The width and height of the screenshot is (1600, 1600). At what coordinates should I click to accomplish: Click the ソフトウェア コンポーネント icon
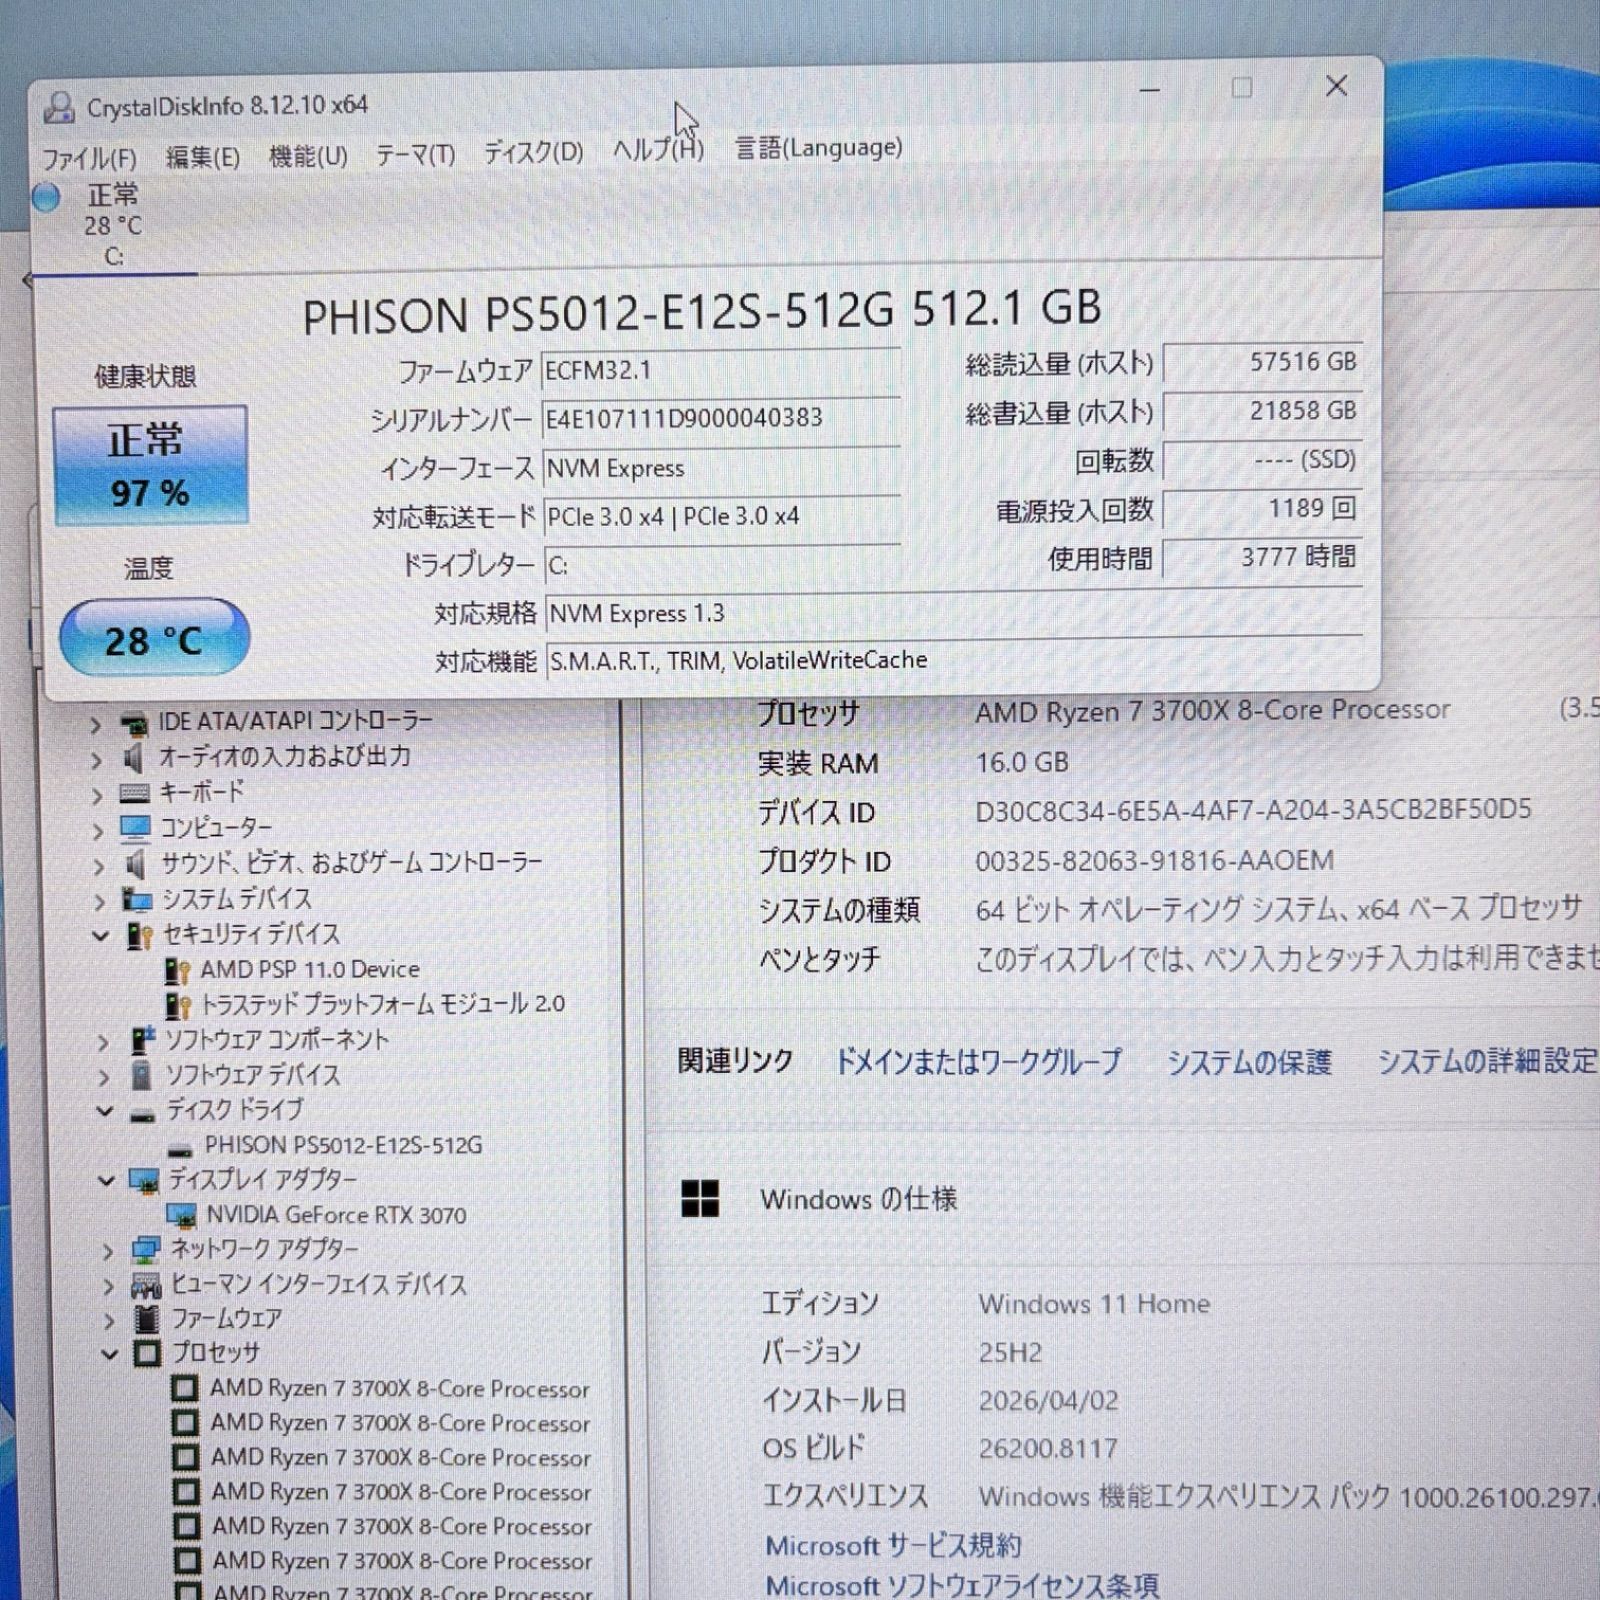tap(142, 1041)
